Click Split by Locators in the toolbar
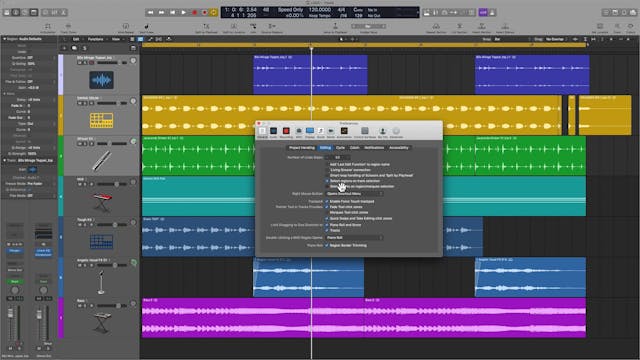 pyautogui.click(x=234, y=28)
